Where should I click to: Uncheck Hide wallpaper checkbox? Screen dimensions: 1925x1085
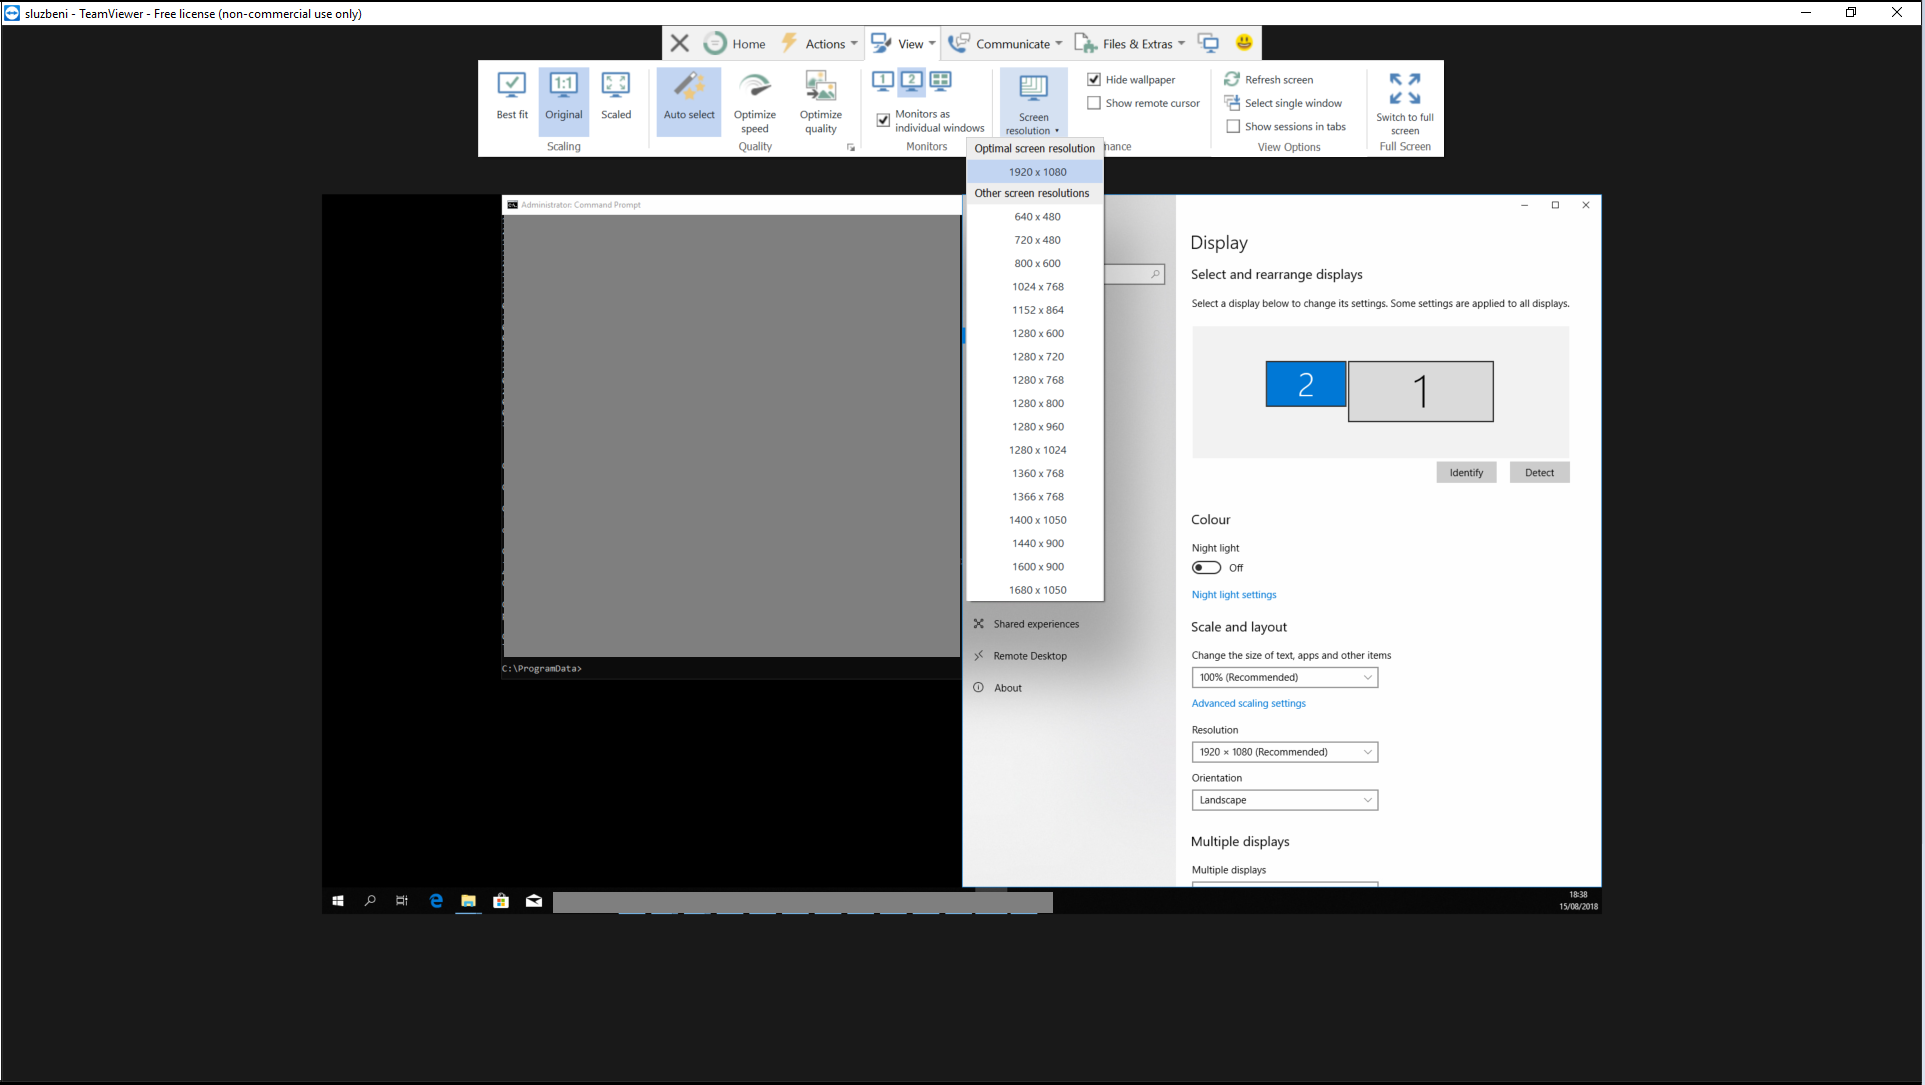click(x=1094, y=80)
